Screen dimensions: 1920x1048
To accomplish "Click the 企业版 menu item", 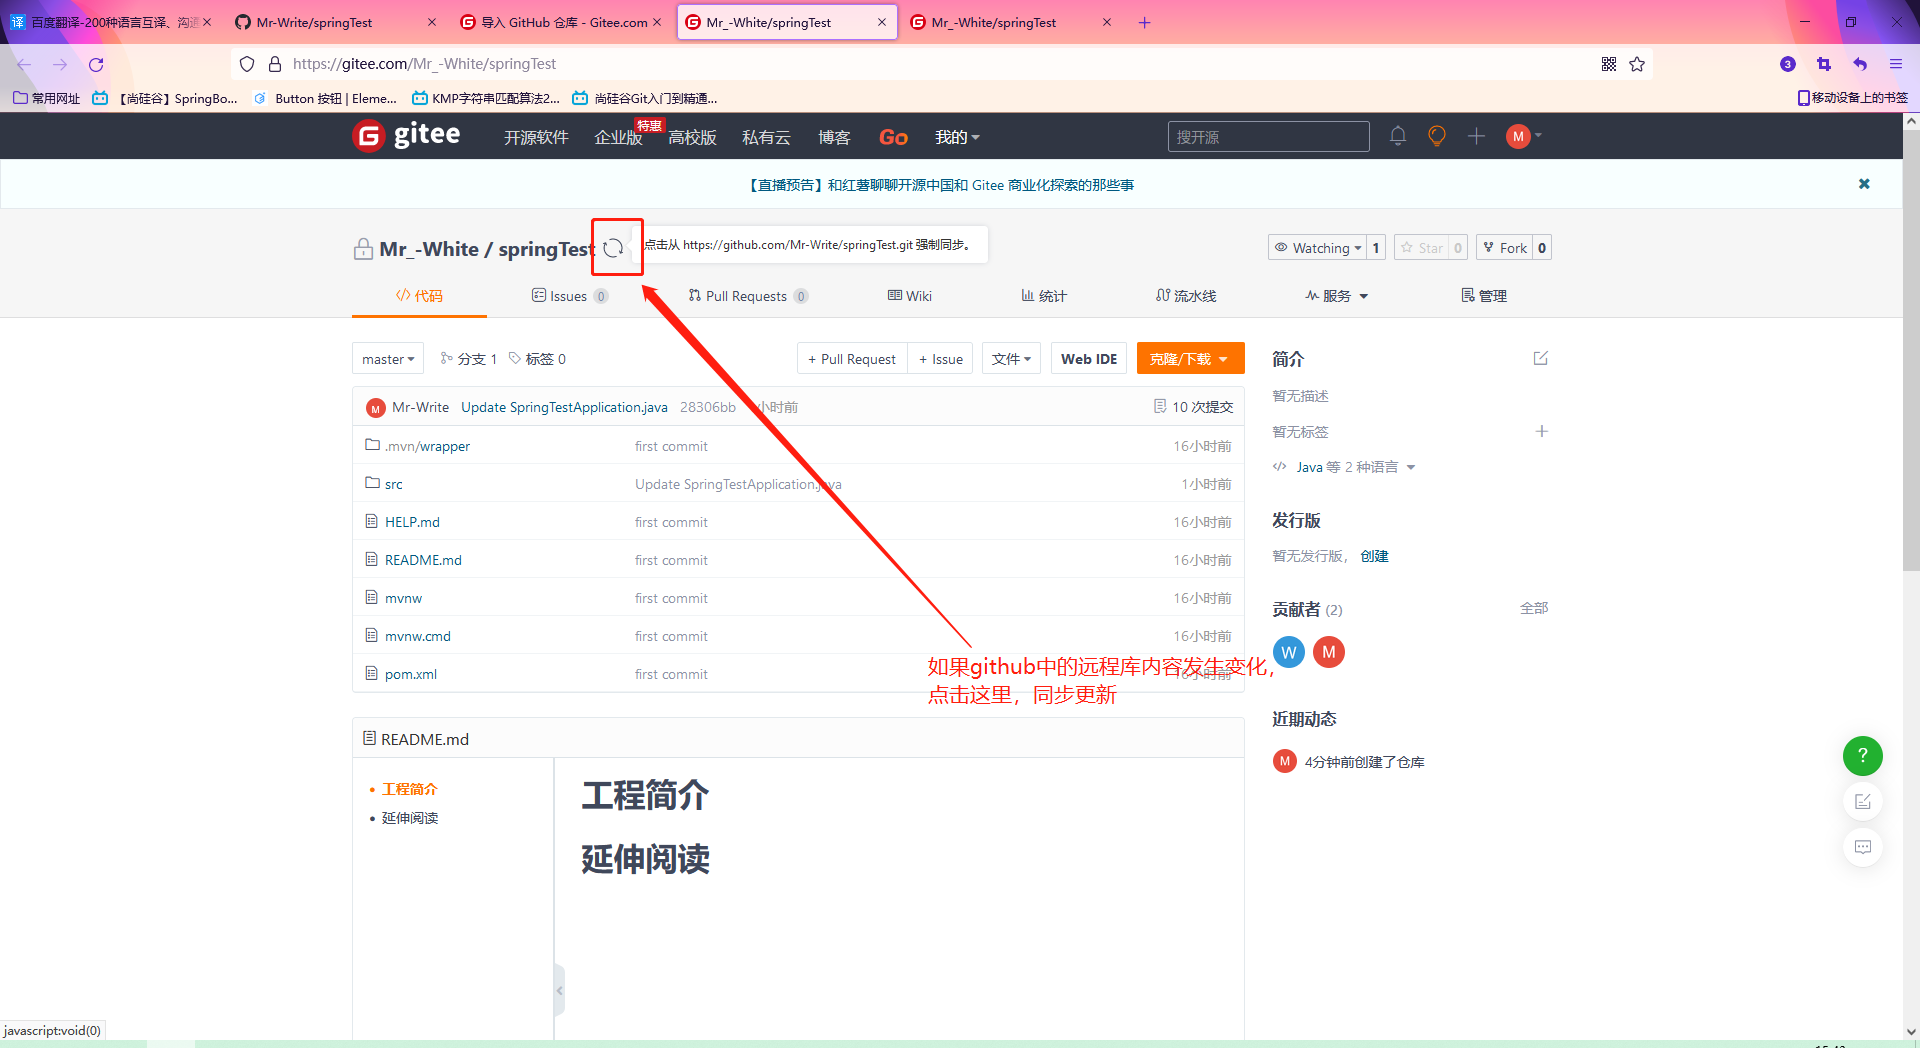I will point(618,137).
